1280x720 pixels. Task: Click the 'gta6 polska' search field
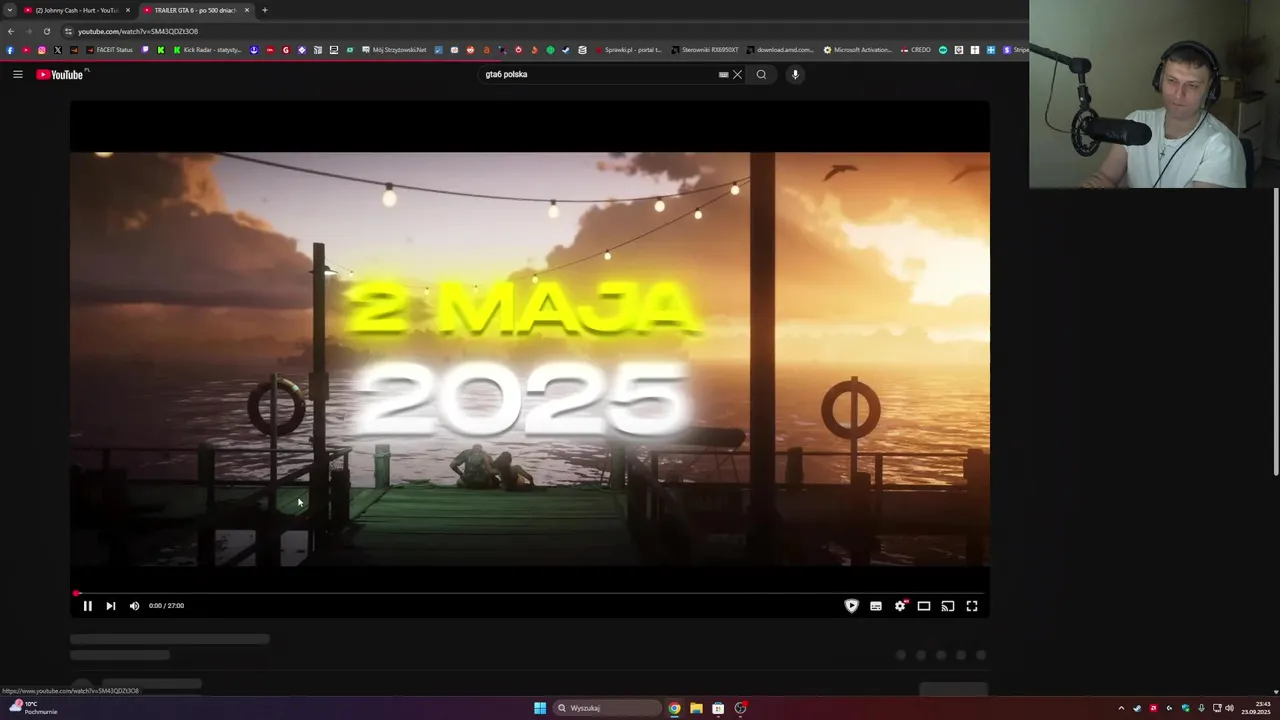point(598,74)
